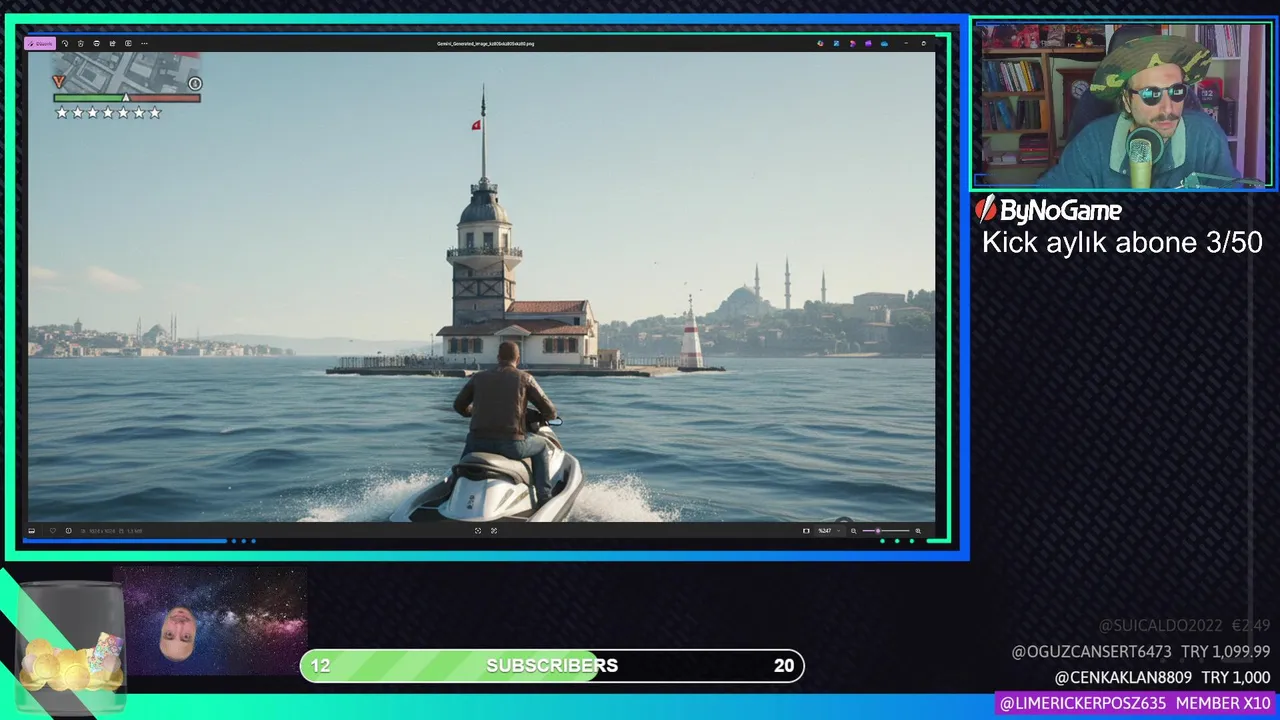Click the galaxy upside-down face thumbnail
This screenshot has height=720, width=1280.
coord(210,622)
